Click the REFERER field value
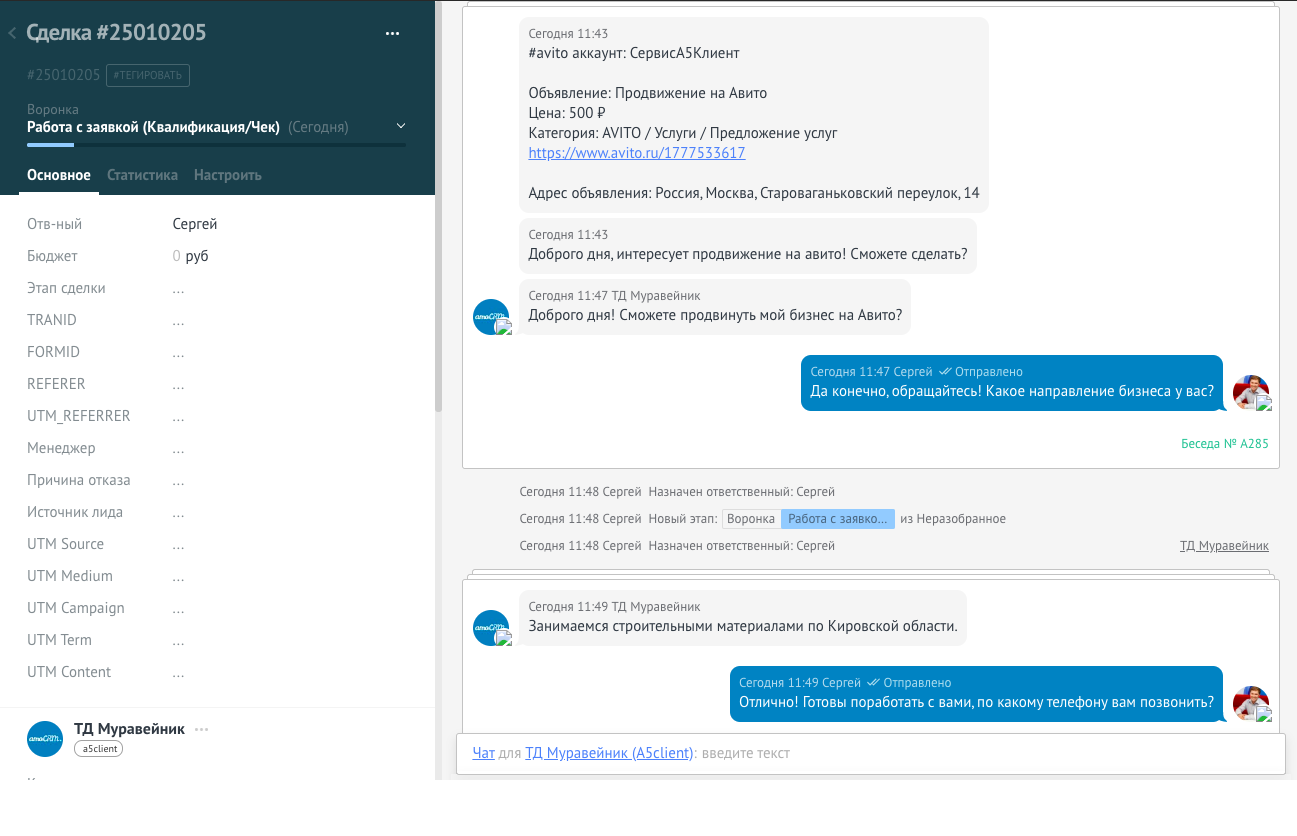The width and height of the screenshot is (1297, 836). pyautogui.click(x=178, y=385)
